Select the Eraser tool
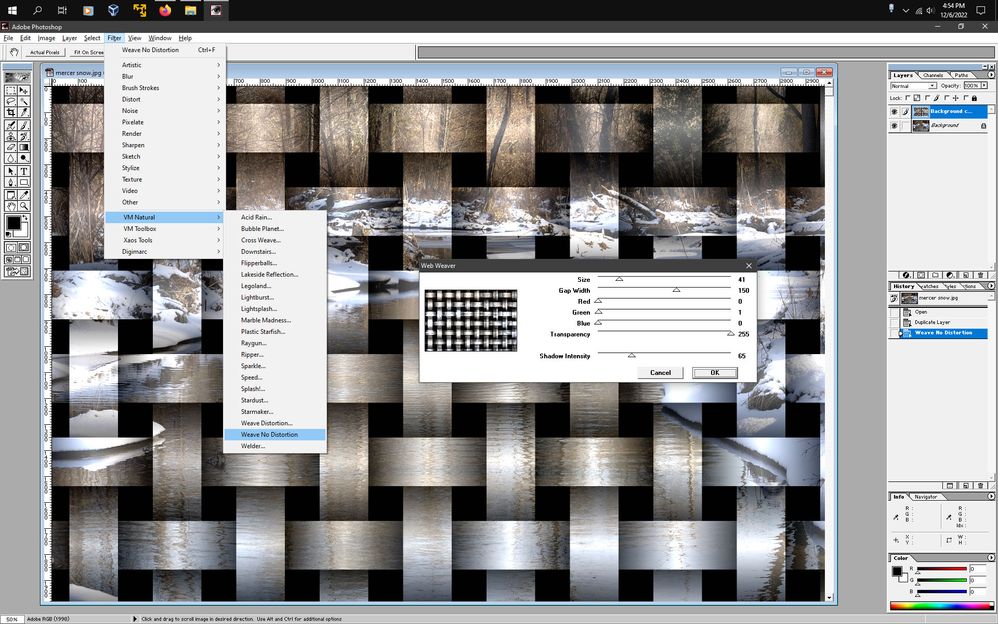The image size is (998, 624). pyautogui.click(x=11, y=147)
